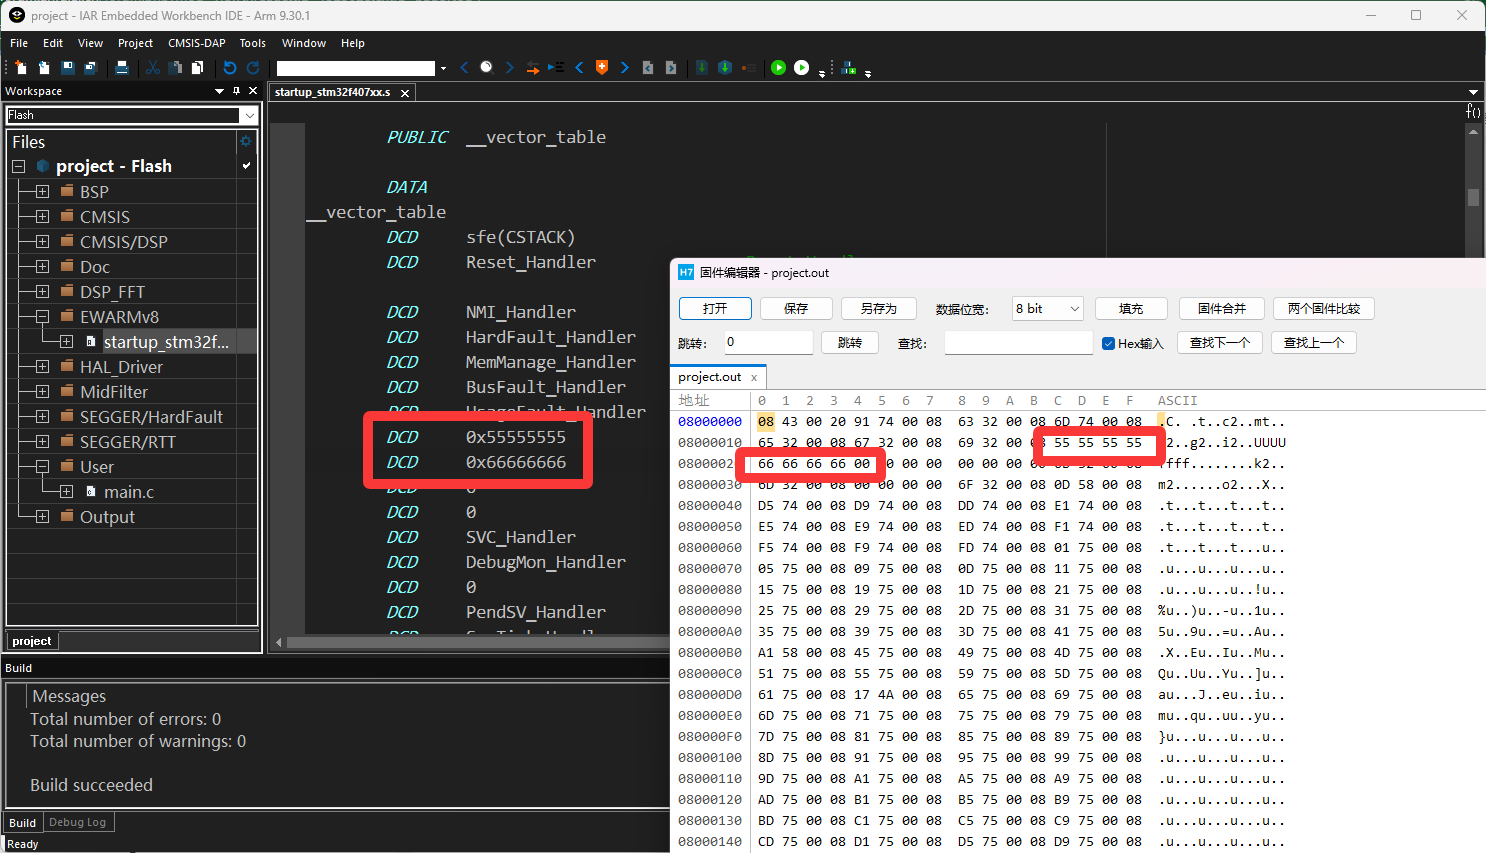The height and width of the screenshot is (853, 1486).
Task: Toggle the Hex输入 checkbox
Action: [1109, 343]
